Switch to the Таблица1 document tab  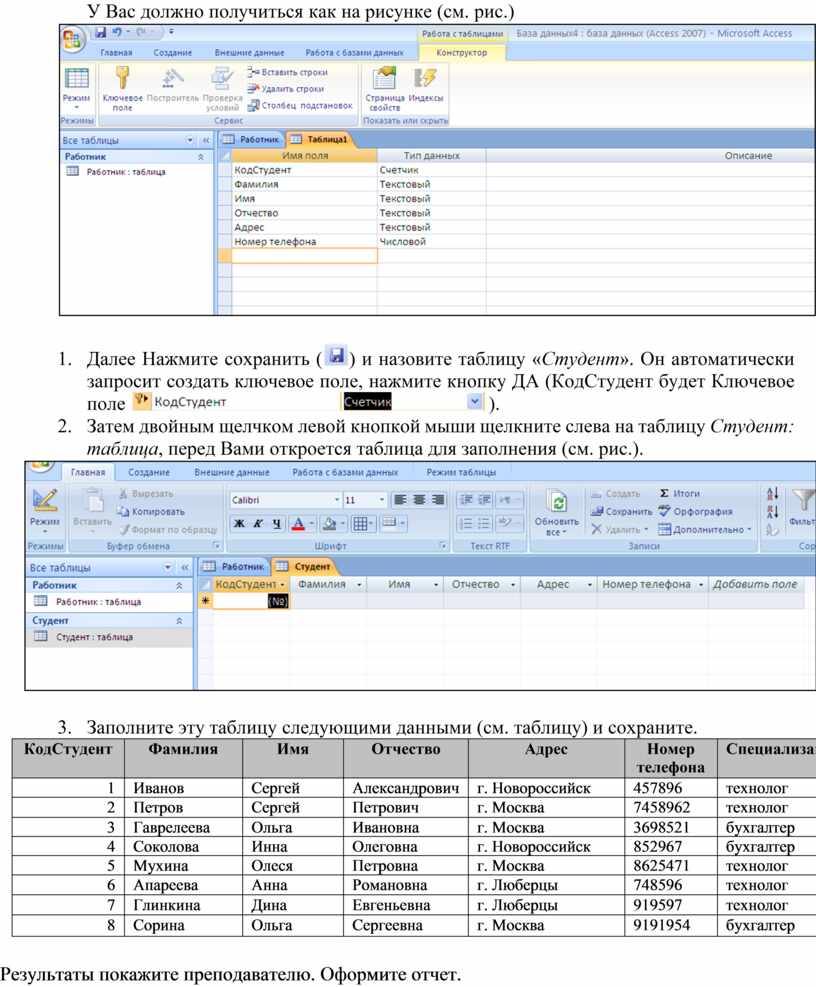point(320,139)
